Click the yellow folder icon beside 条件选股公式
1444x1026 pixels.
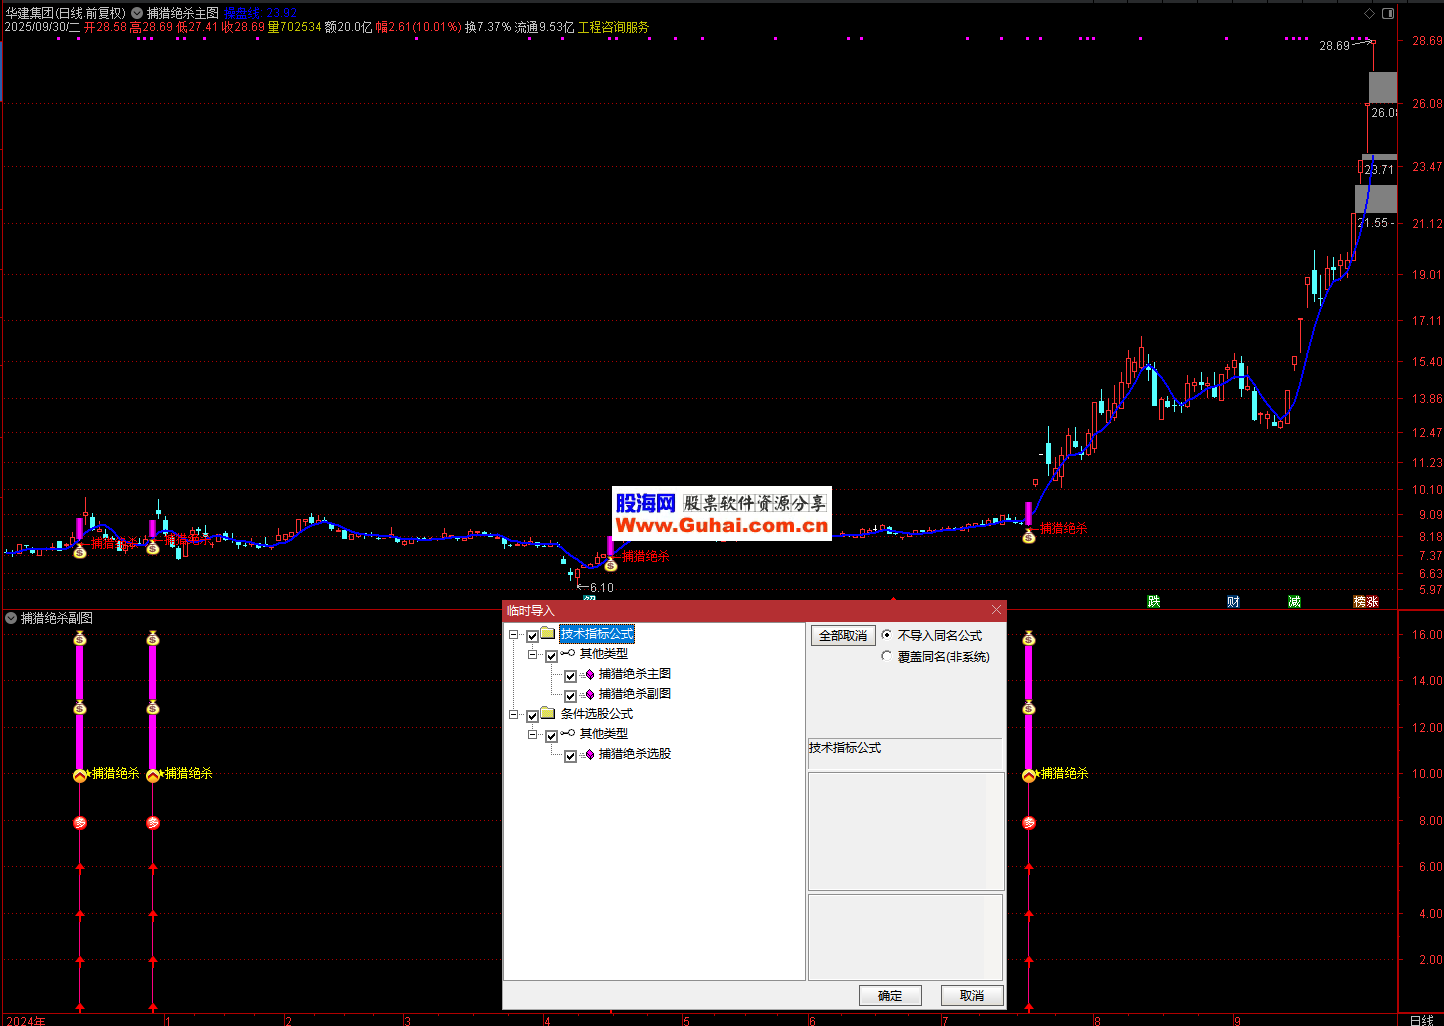548,714
